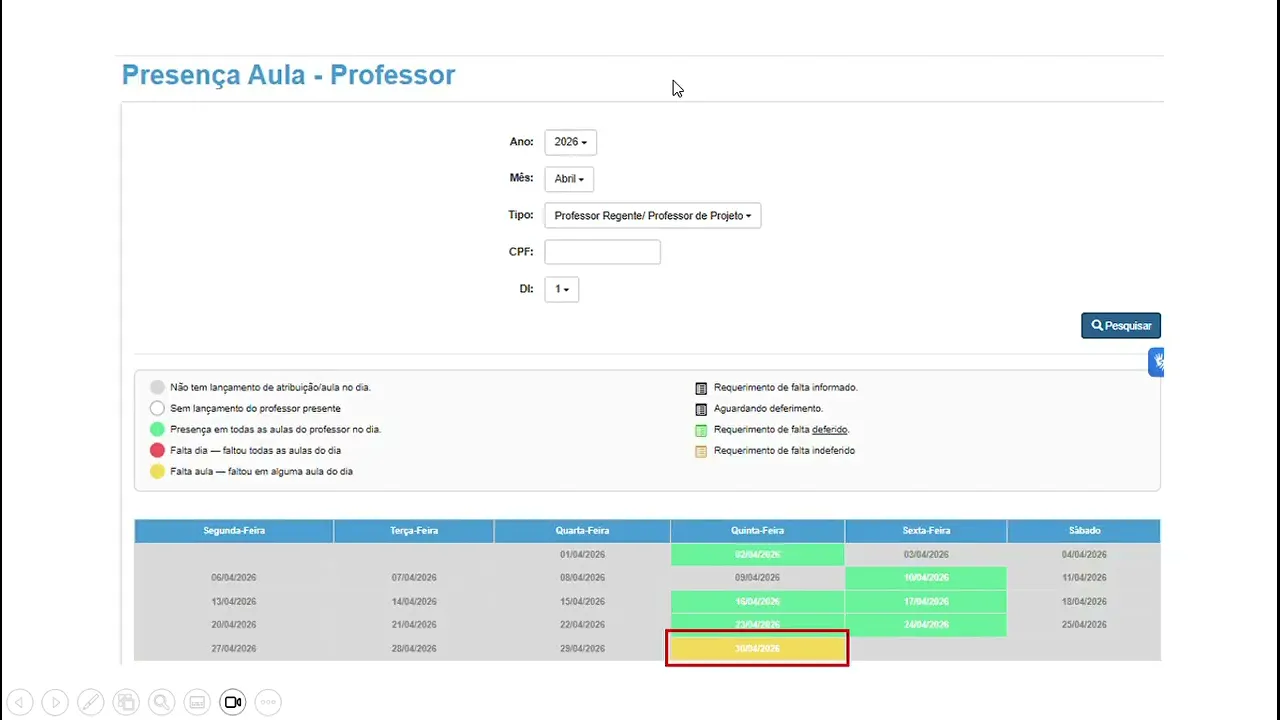This screenshot has height=720, width=1280.
Task: Click the 08/04/2026 date cell
Action: [582, 578]
